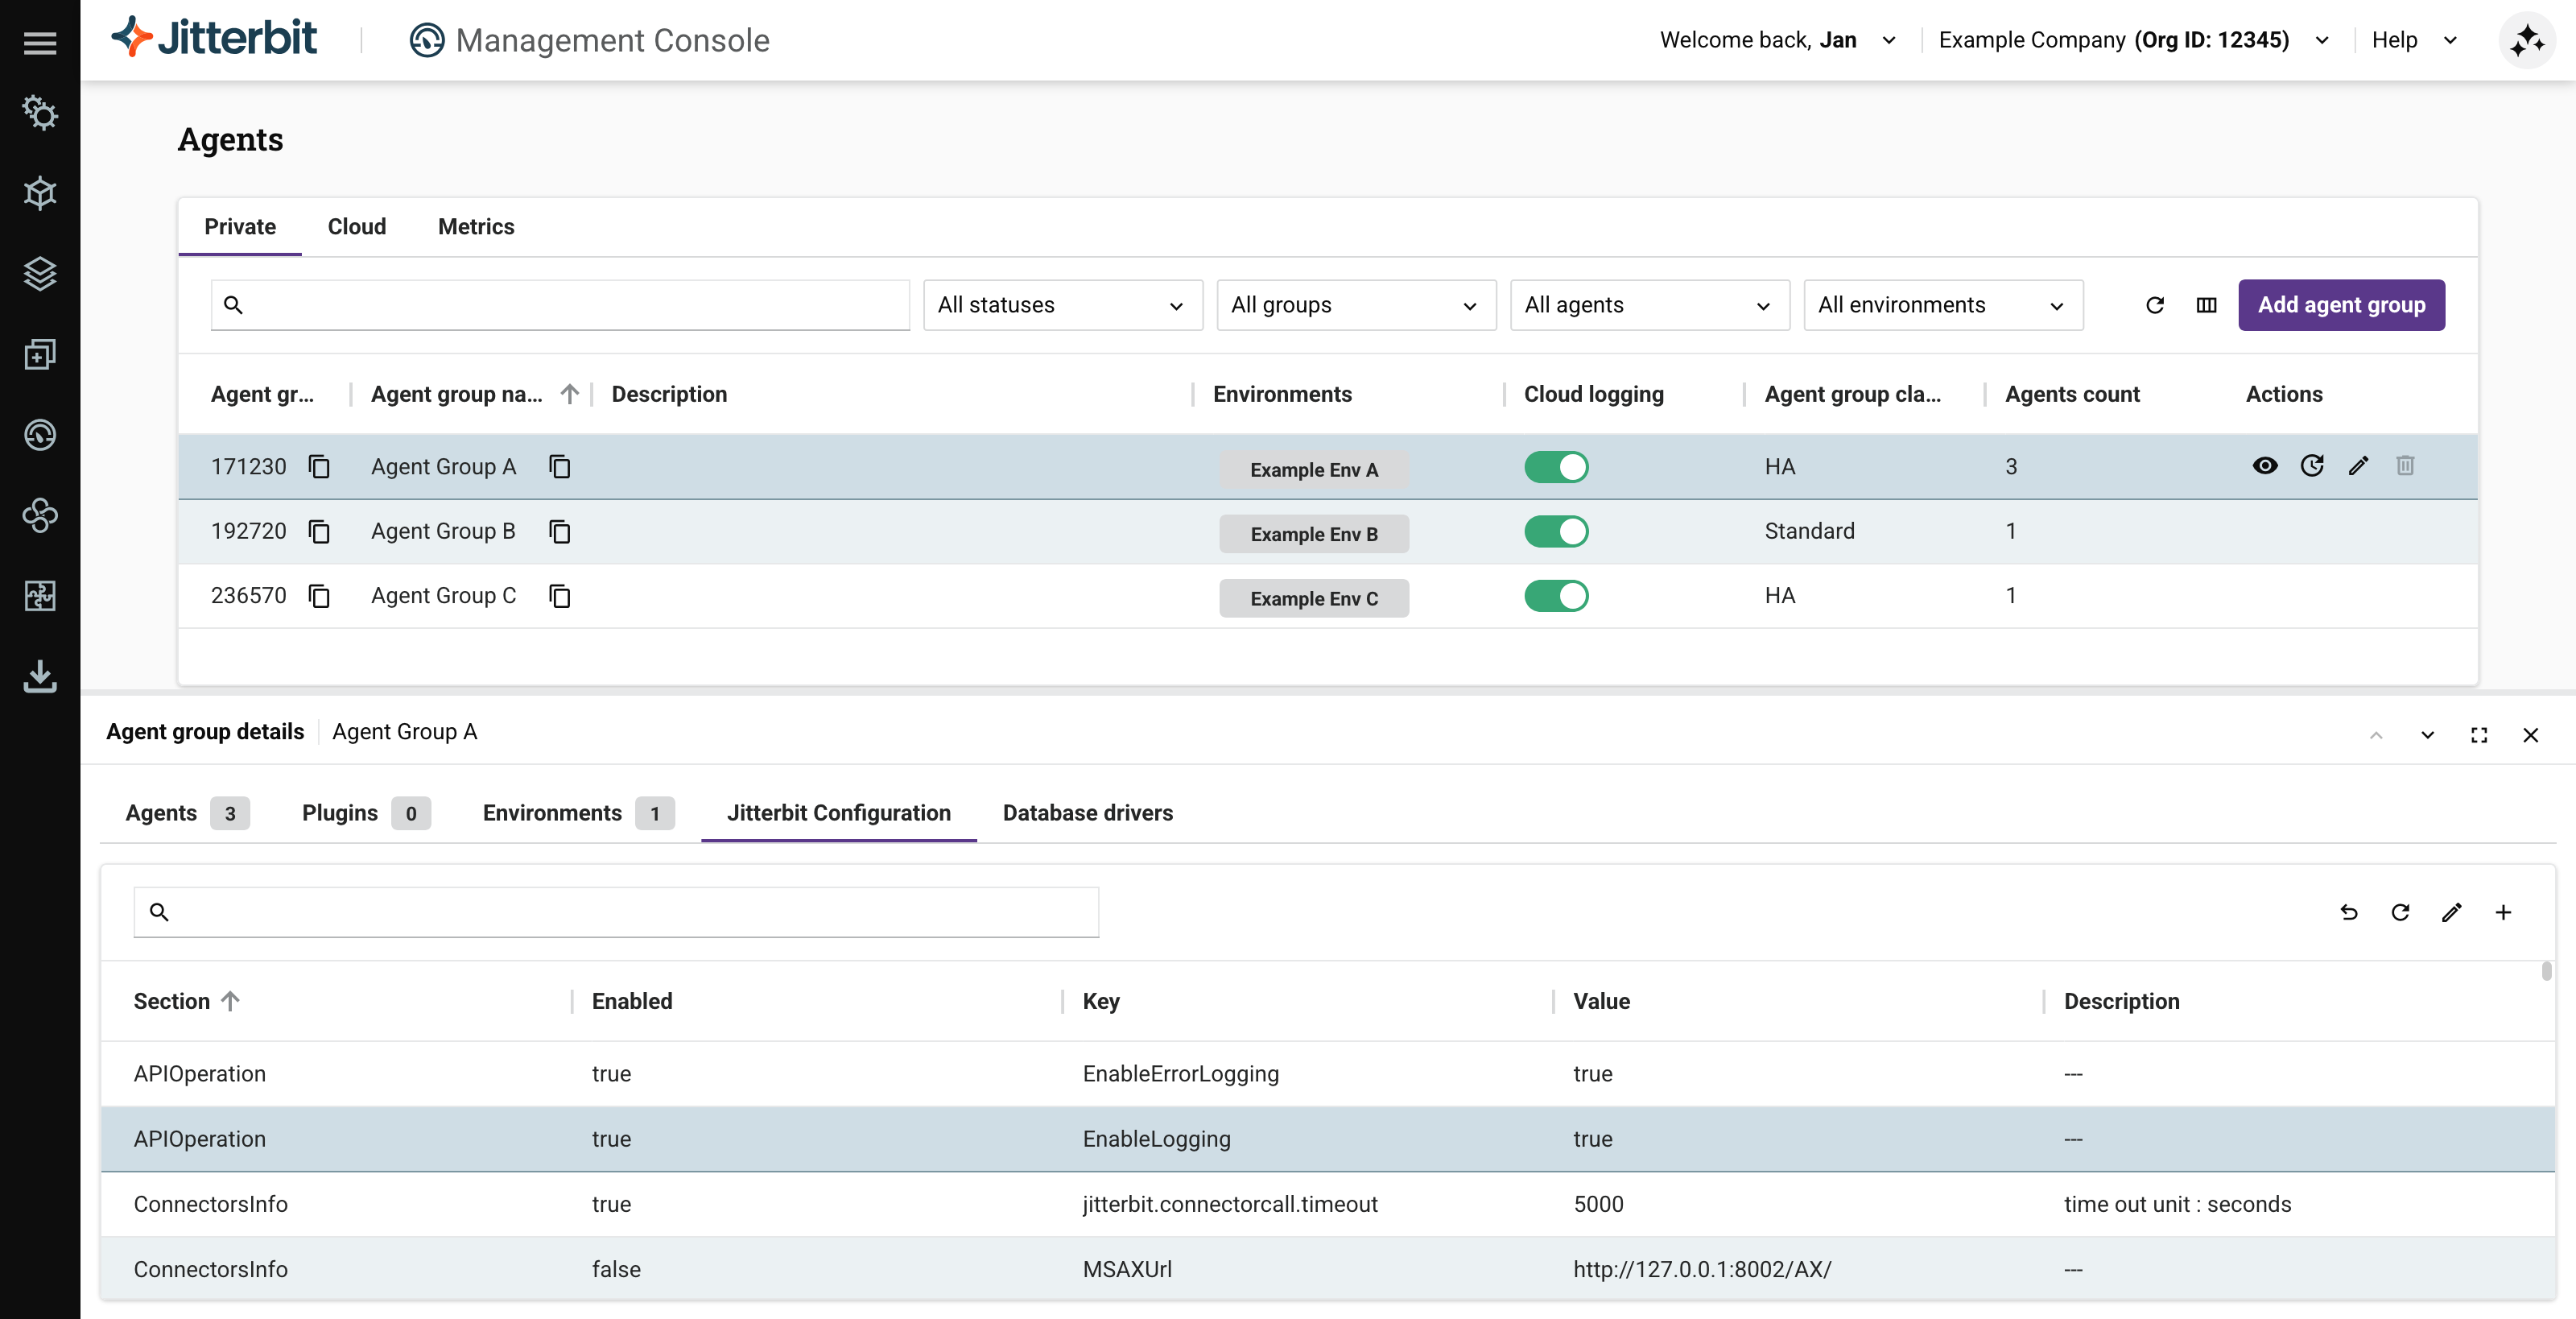Delete Agent Group A using the trash icon
This screenshot has height=1319, width=2576.
click(2406, 466)
